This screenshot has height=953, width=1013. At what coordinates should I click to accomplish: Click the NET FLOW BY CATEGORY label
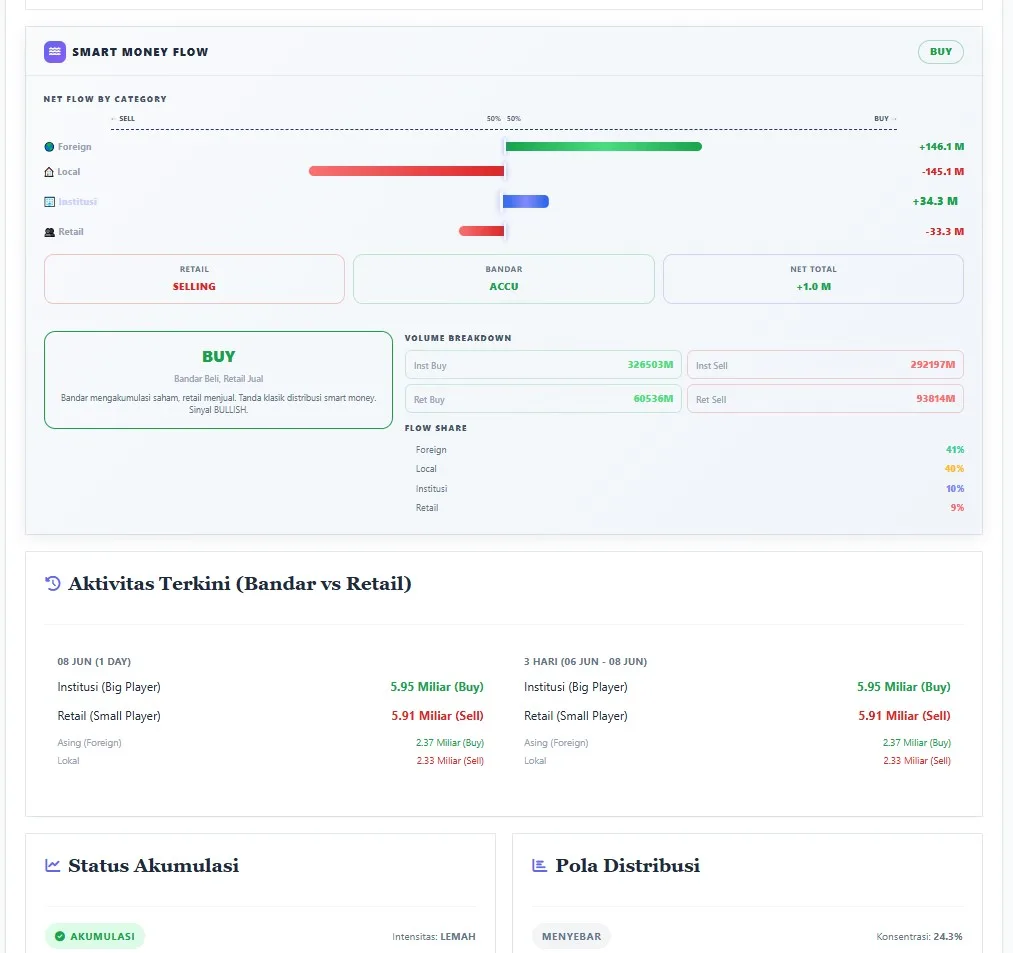point(105,99)
